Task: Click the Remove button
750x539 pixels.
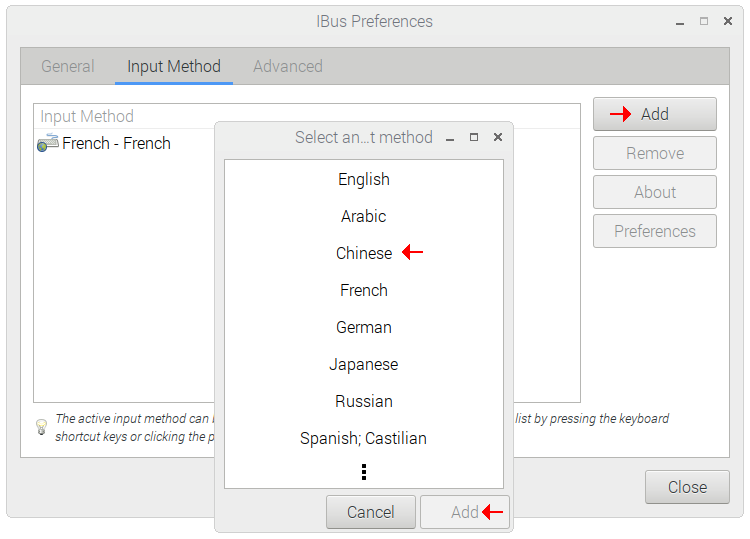Action: (655, 154)
